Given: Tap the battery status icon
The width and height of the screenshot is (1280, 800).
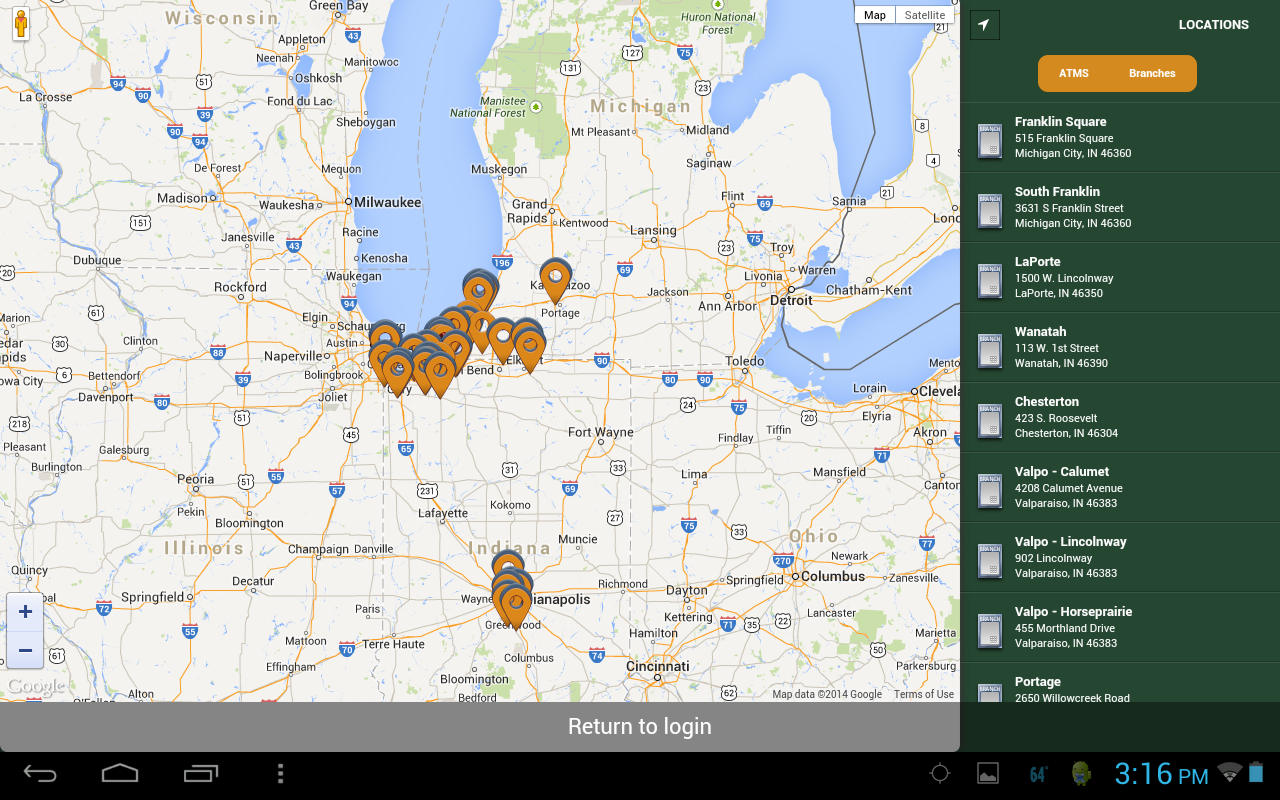Looking at the screenshot, I should tap(1257, 772).
